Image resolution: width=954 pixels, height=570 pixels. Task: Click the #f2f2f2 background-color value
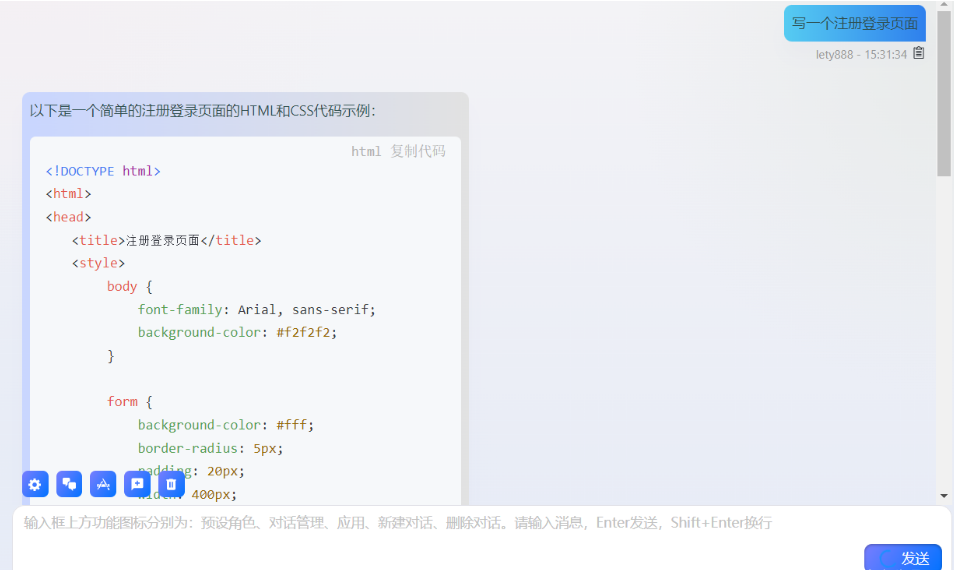(x=306, y=332)
